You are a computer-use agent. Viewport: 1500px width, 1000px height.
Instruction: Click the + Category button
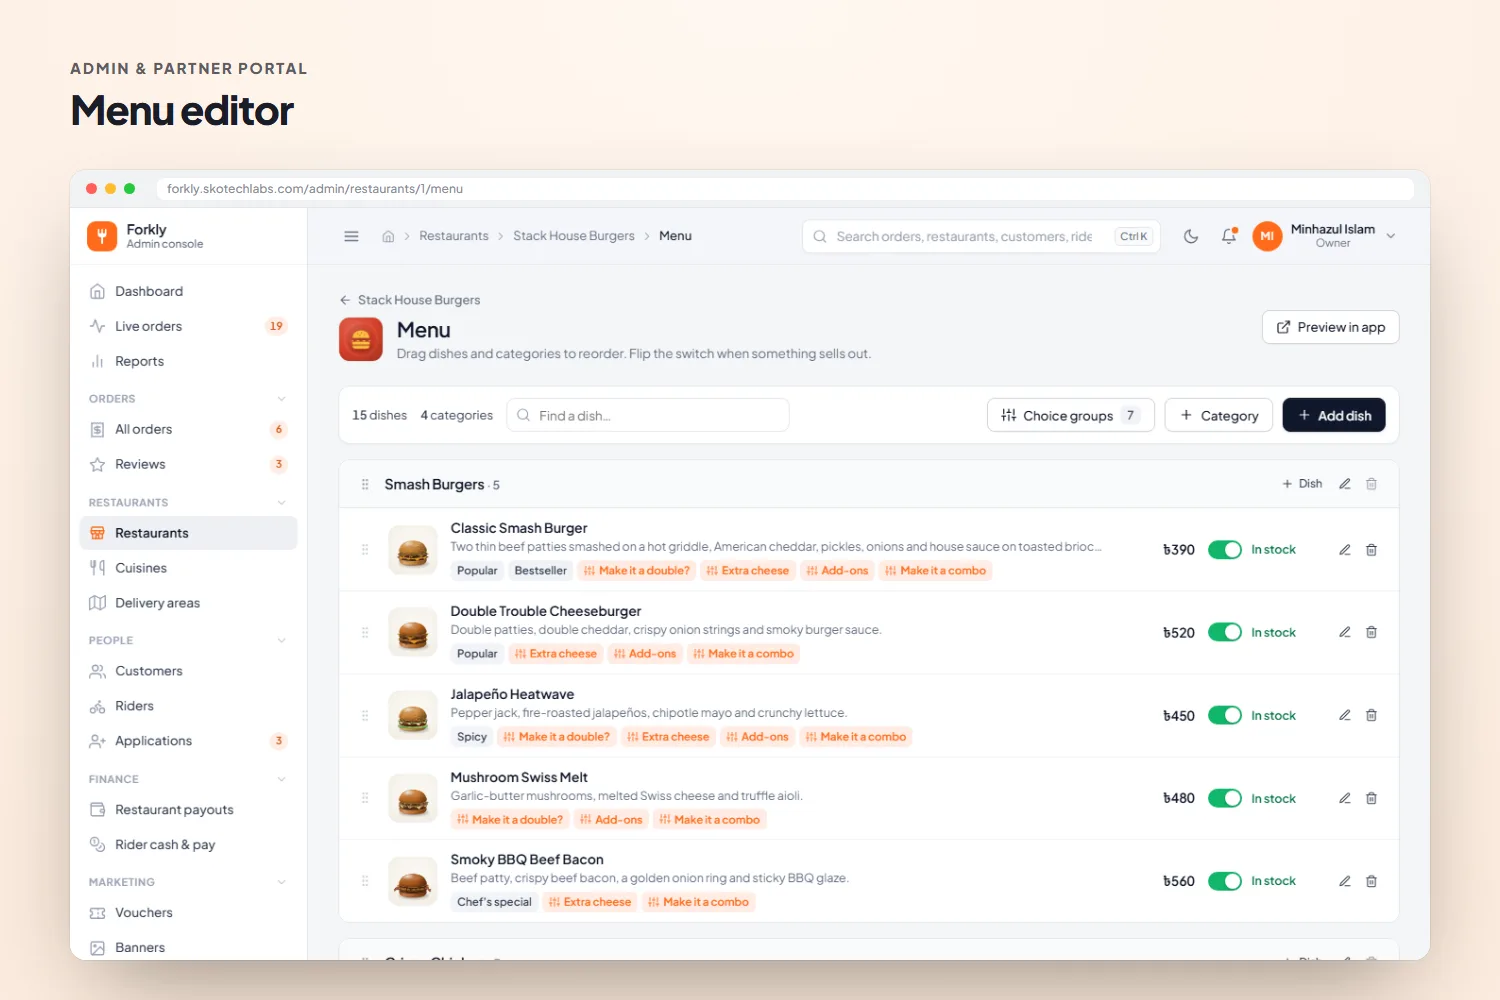tap(1219, 415)
